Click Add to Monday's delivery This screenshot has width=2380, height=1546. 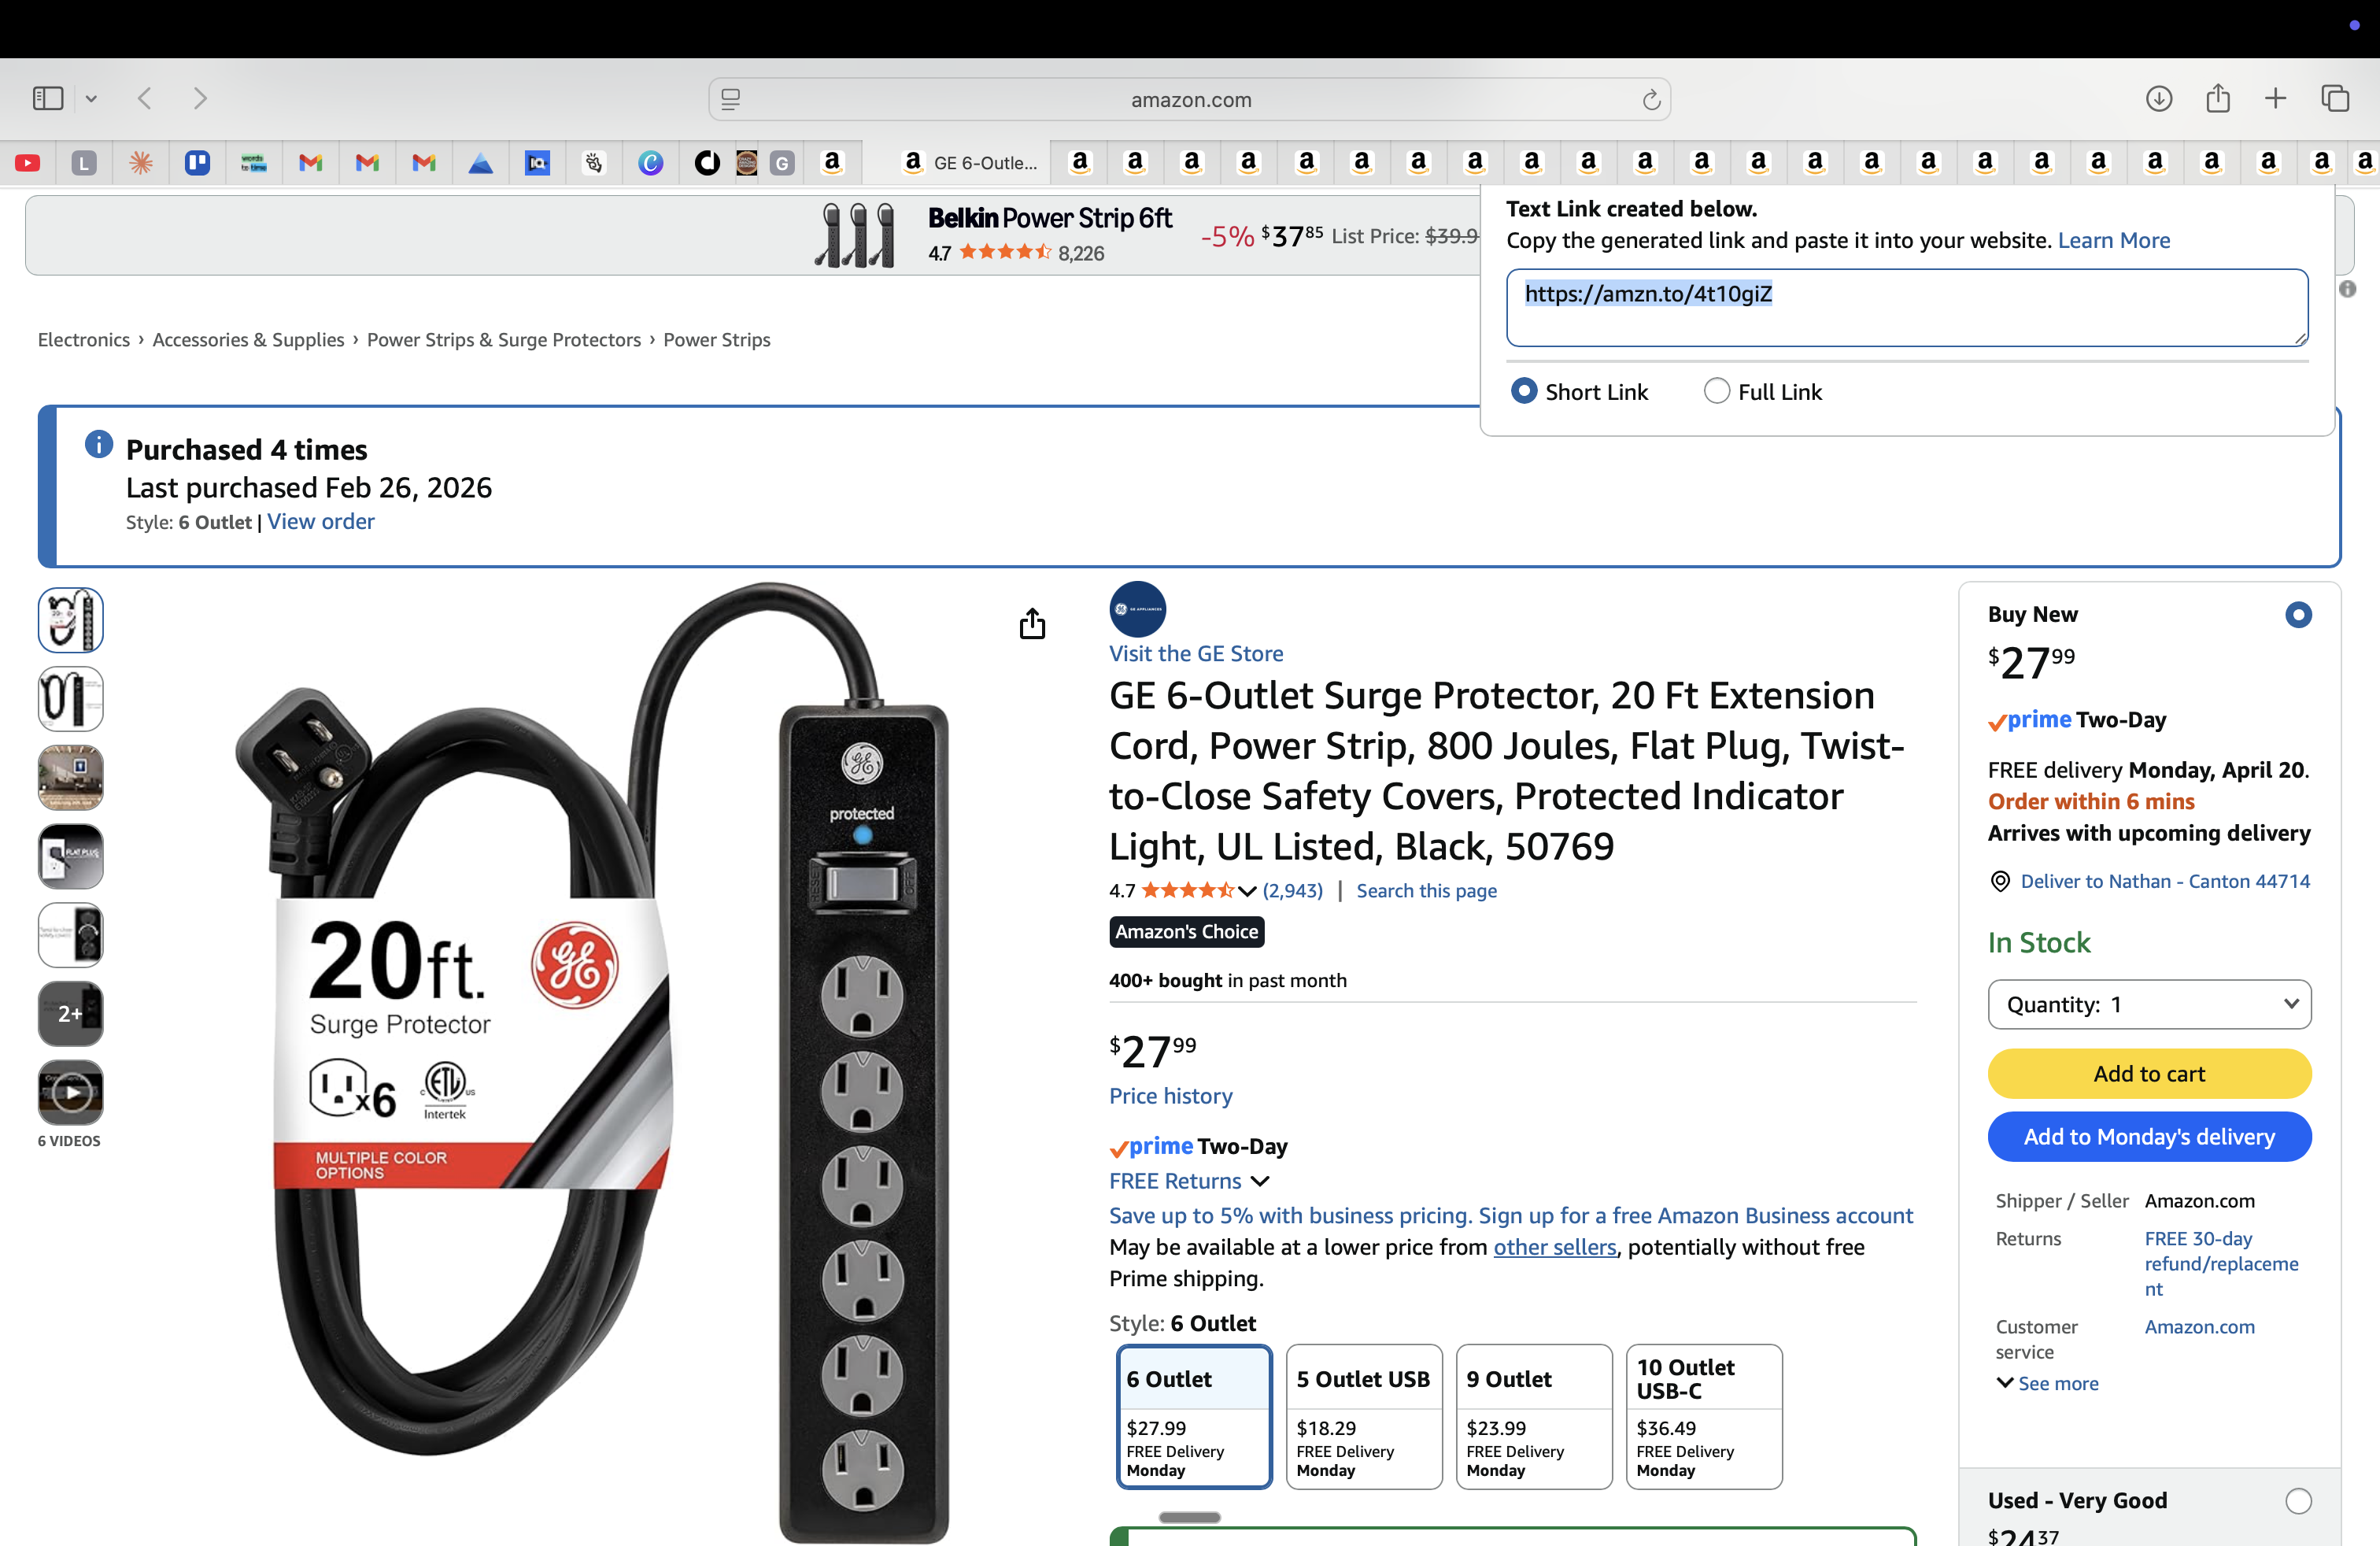[x=2149, y=1137]
